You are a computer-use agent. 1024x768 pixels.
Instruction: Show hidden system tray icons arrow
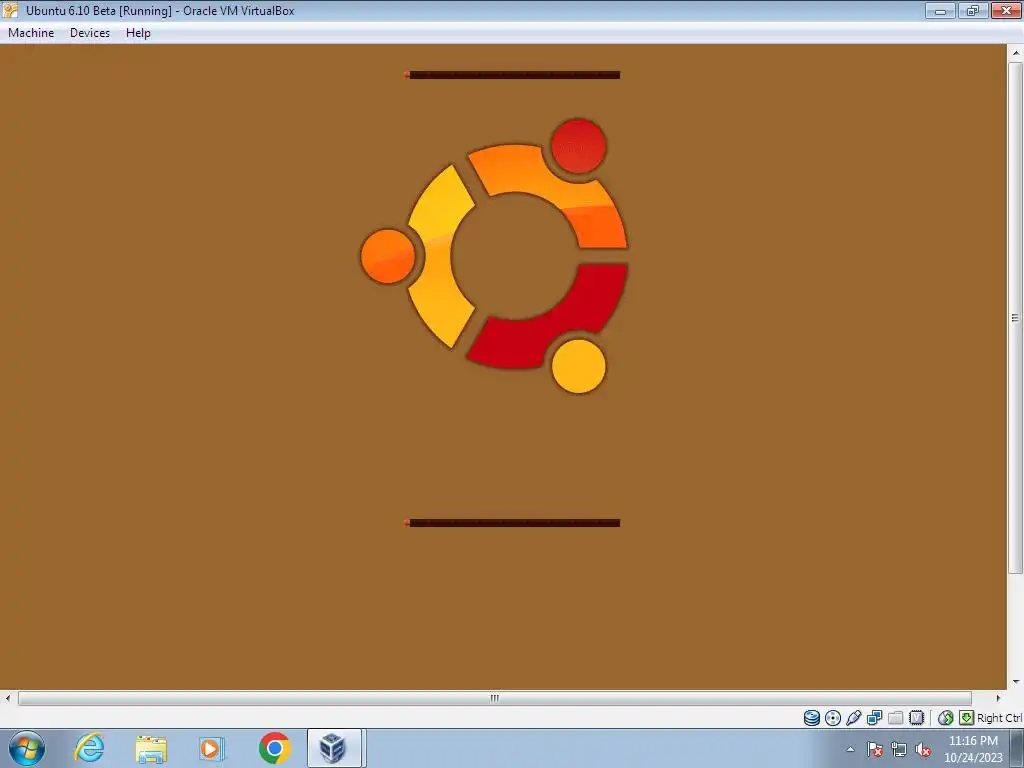click(x=850, y=749)
